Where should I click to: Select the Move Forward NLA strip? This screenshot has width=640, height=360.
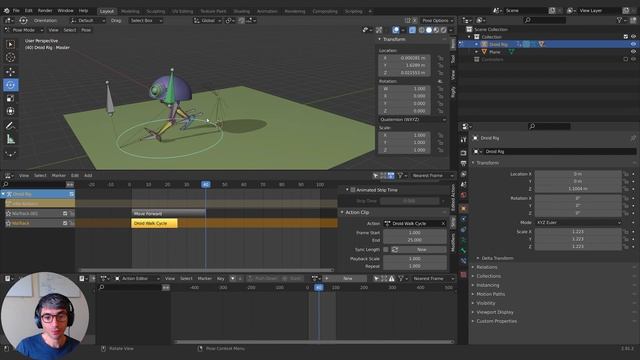[169, 213]
